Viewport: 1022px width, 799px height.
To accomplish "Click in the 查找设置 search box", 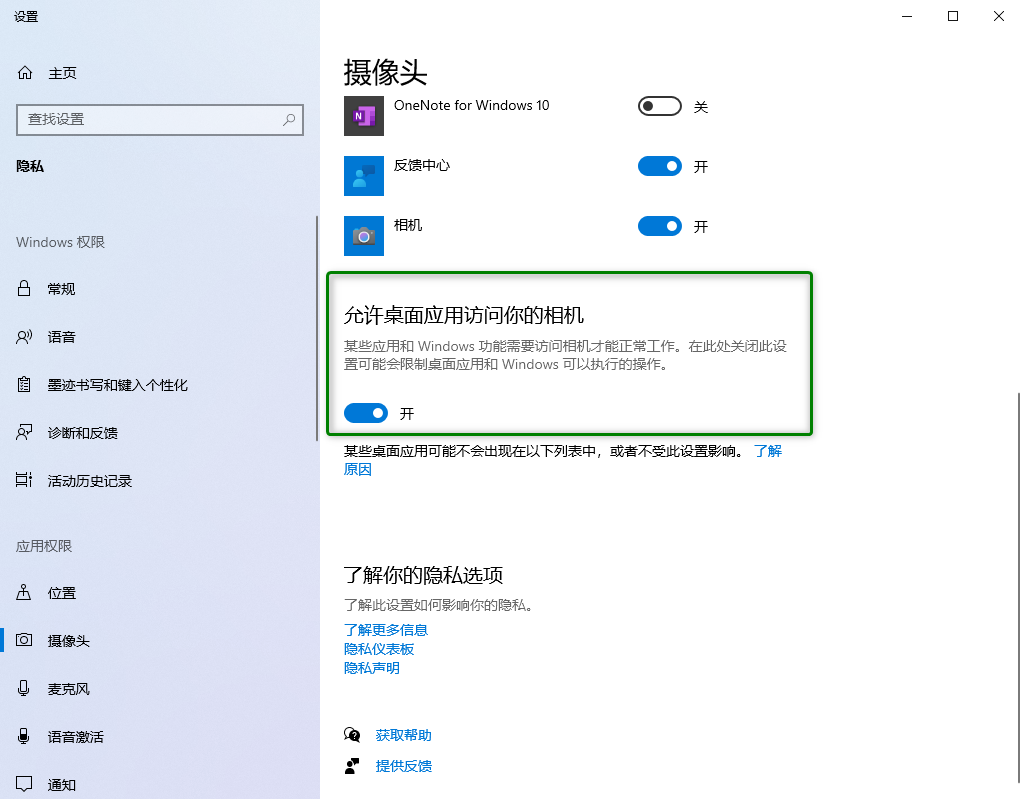I will pos(160,119).
